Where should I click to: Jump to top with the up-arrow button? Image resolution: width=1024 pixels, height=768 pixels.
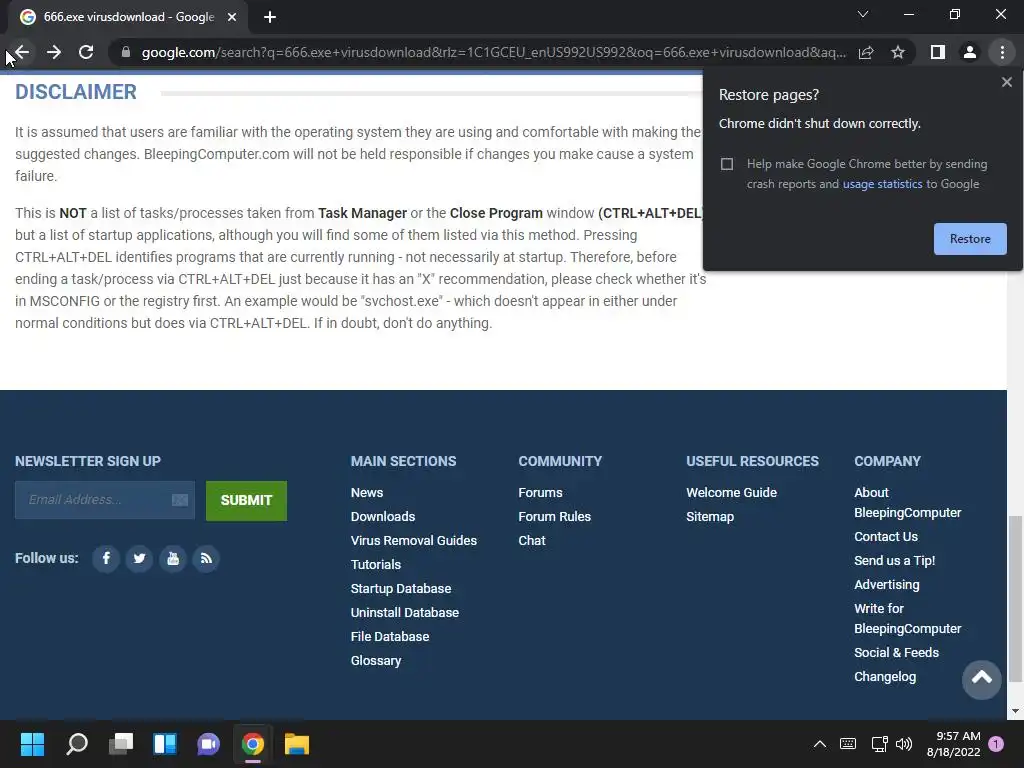coord(981,679)
